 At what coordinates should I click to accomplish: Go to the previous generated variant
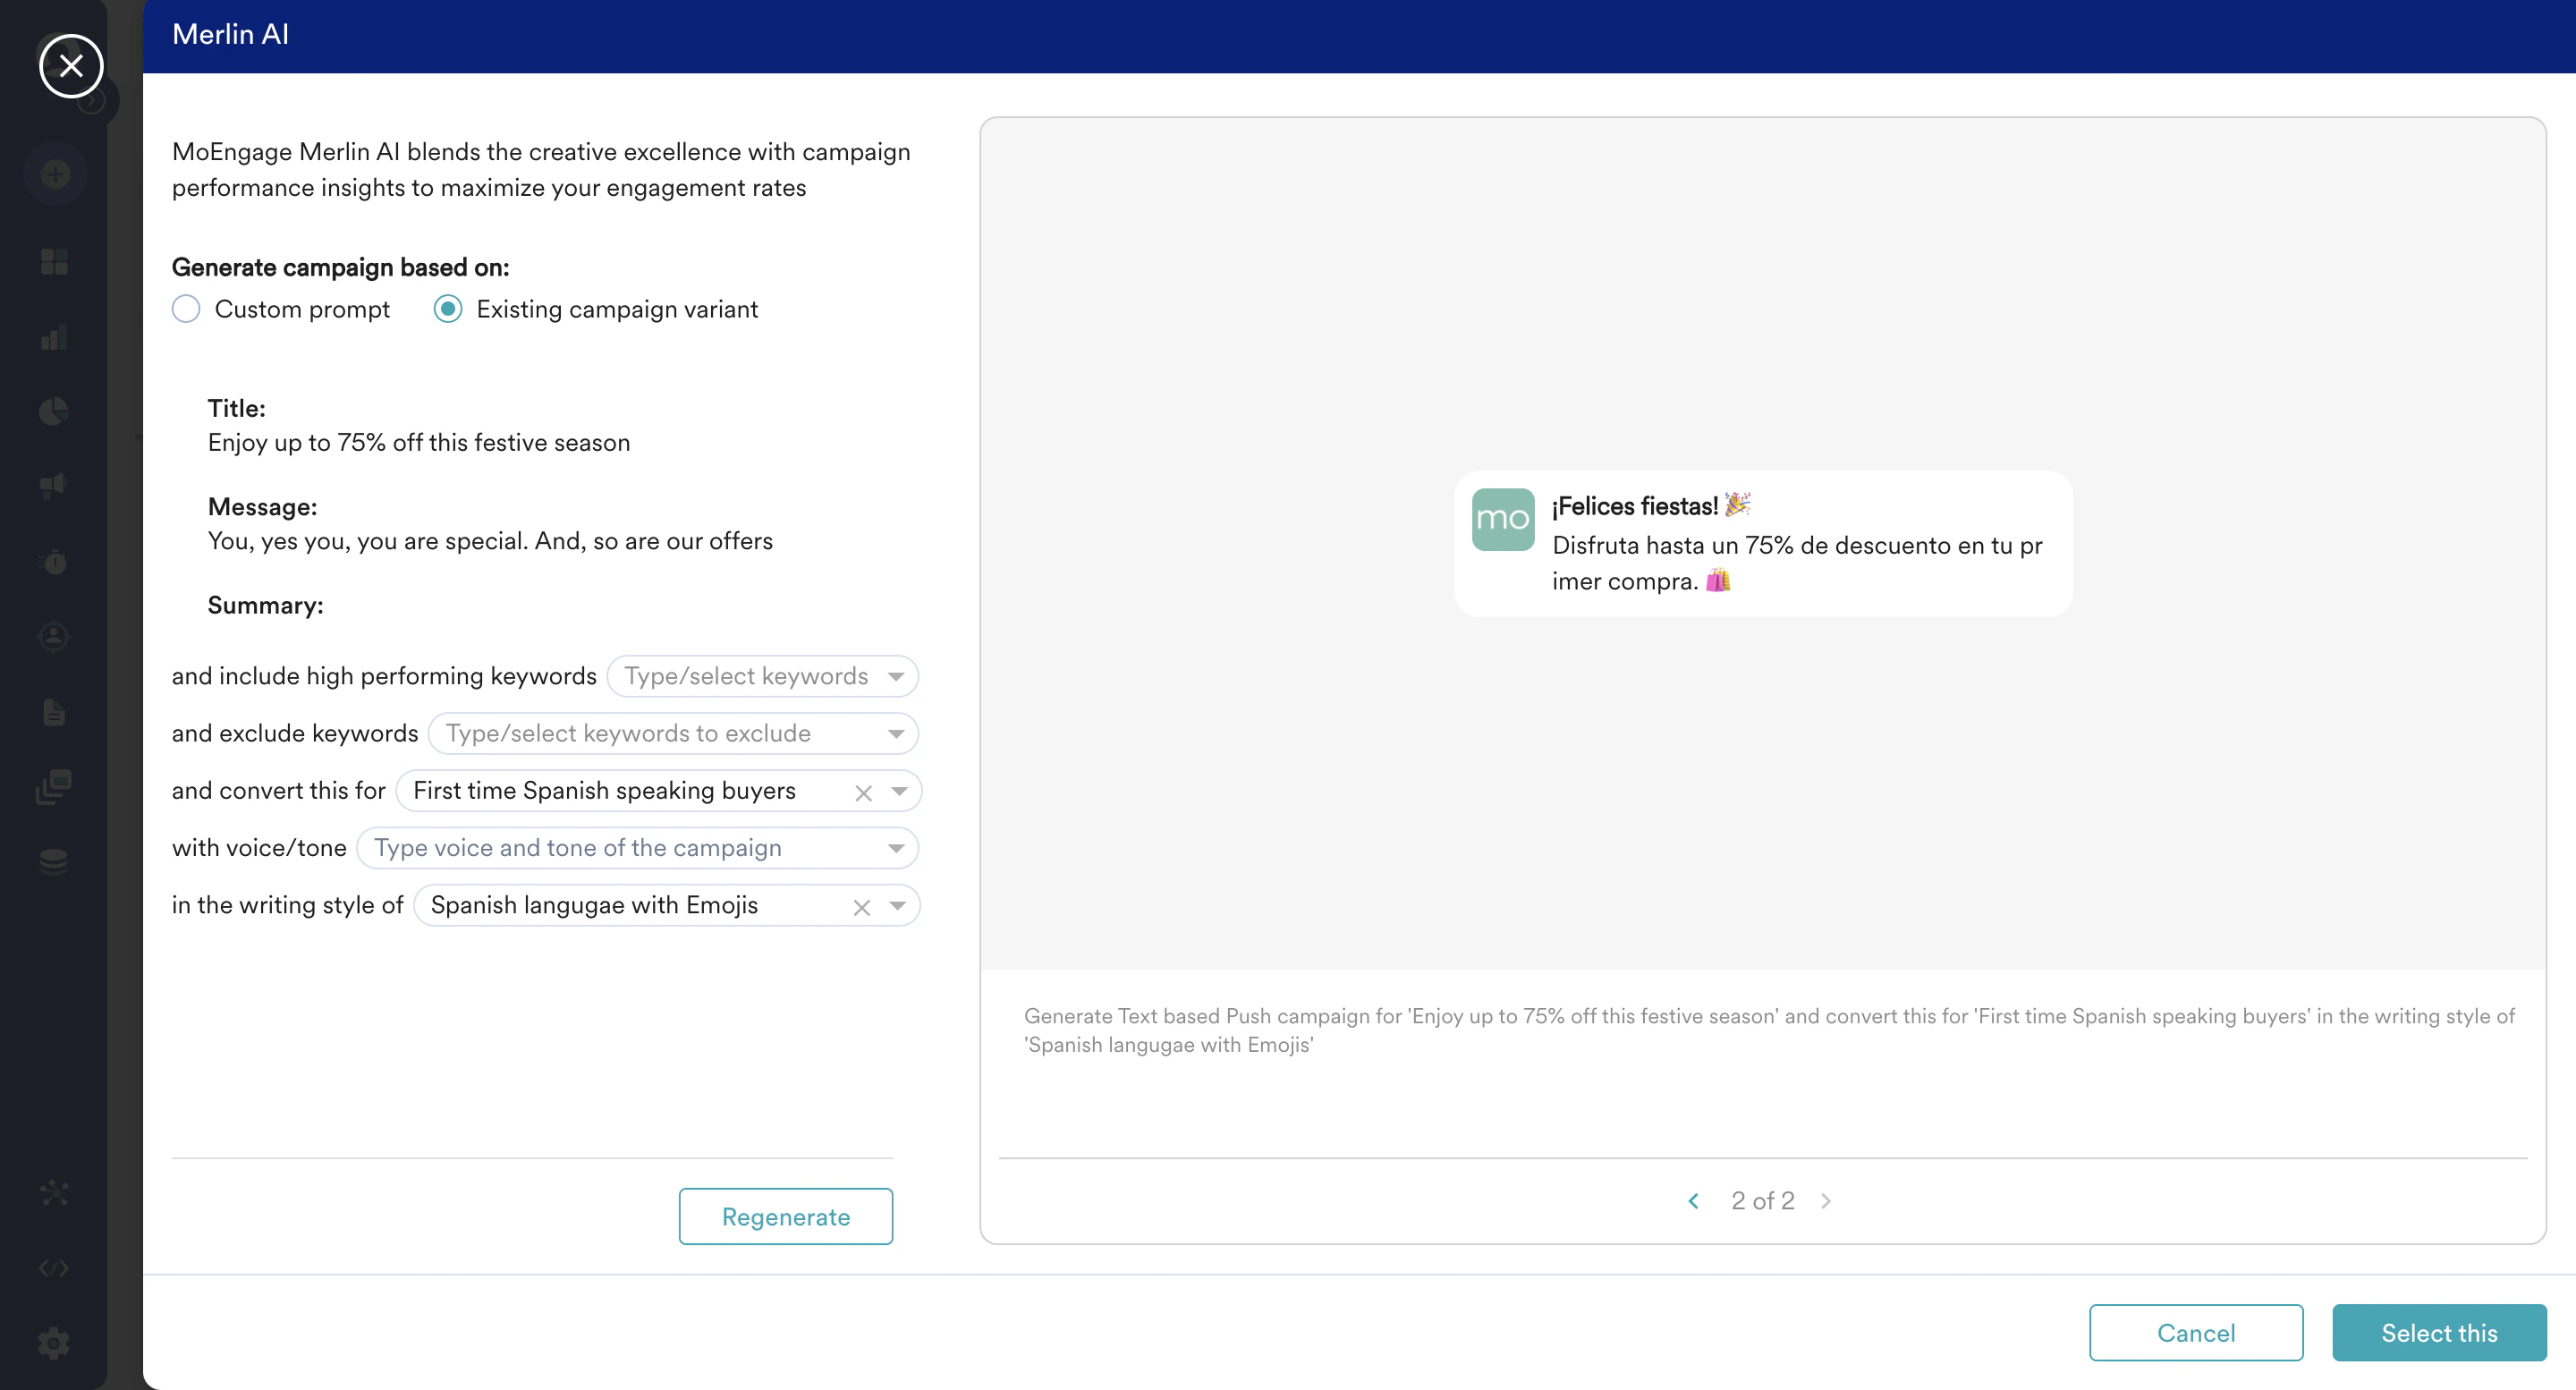[x=1693, y=1201]
